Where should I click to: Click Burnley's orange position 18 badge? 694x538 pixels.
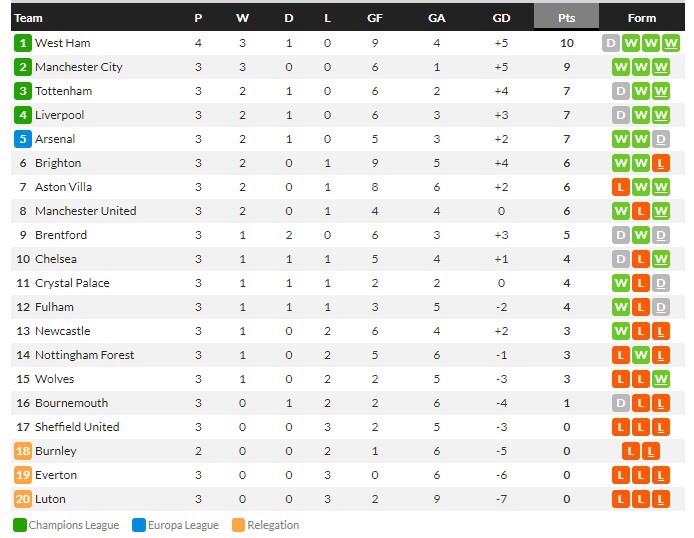(x=23, y=451)
